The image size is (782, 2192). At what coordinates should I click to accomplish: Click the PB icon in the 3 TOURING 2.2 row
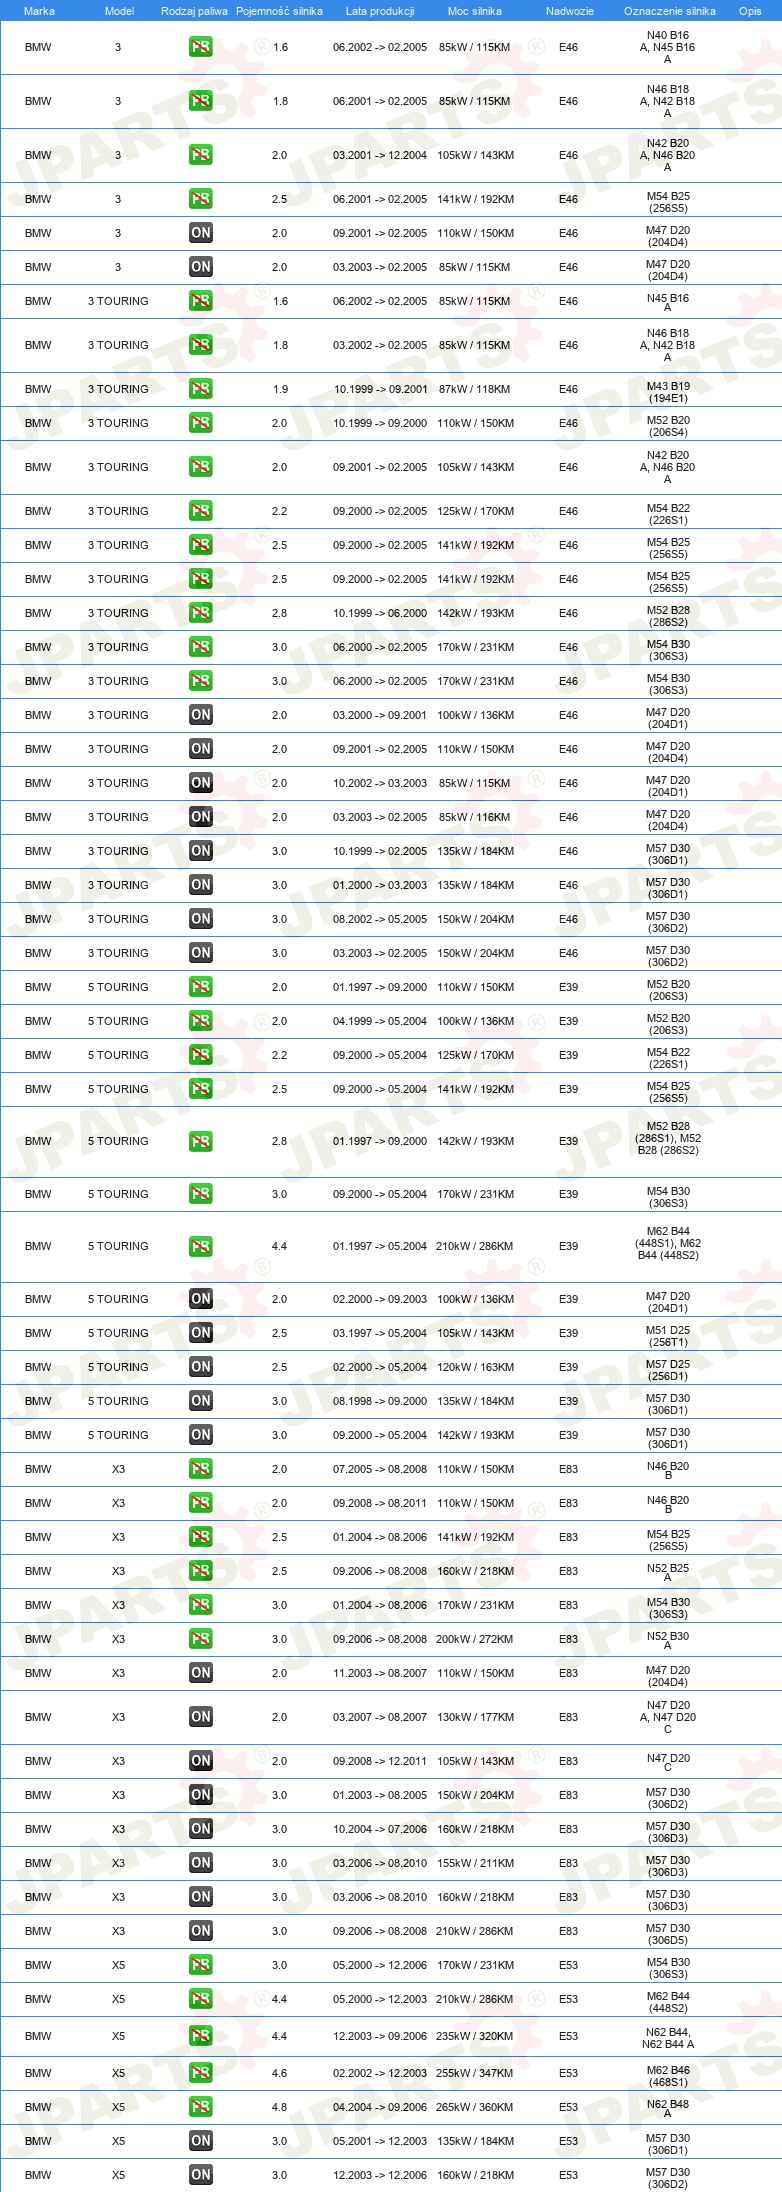(200, 511)
